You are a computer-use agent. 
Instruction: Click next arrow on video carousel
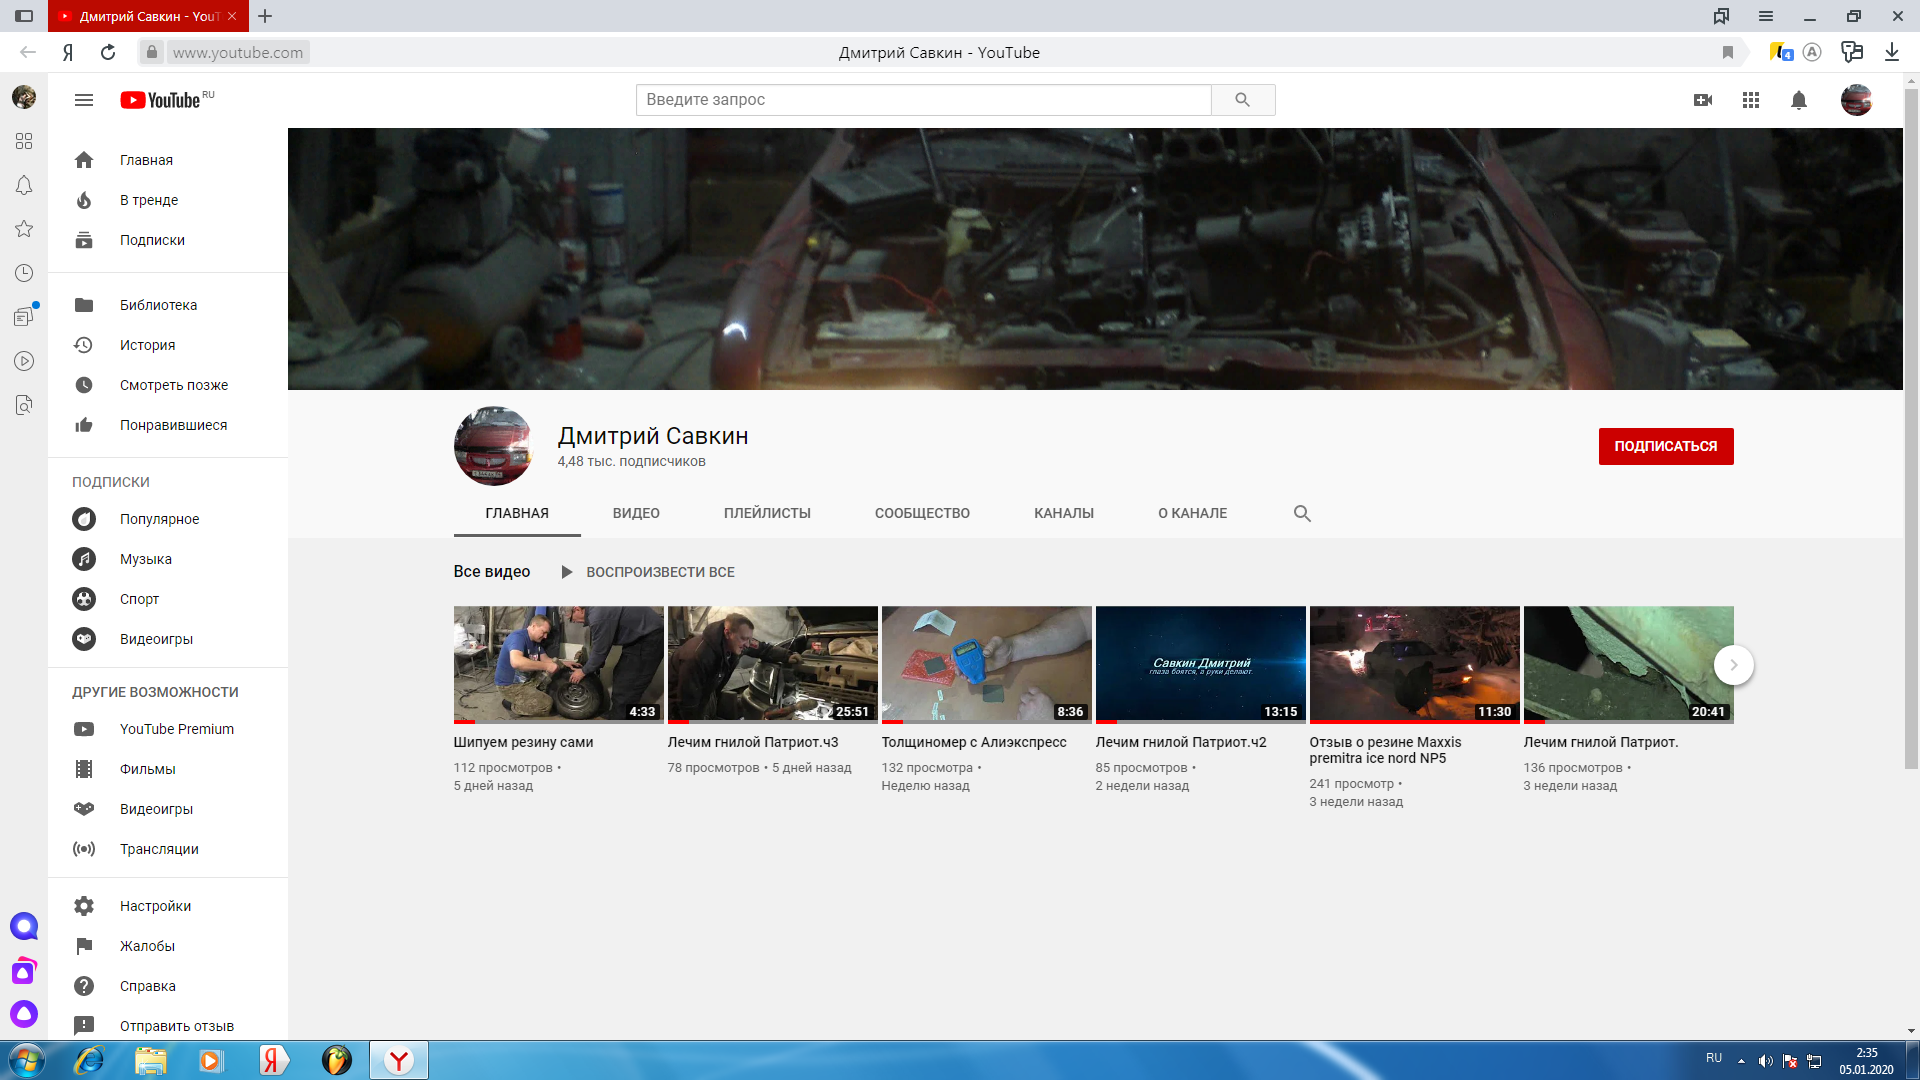1734,665
